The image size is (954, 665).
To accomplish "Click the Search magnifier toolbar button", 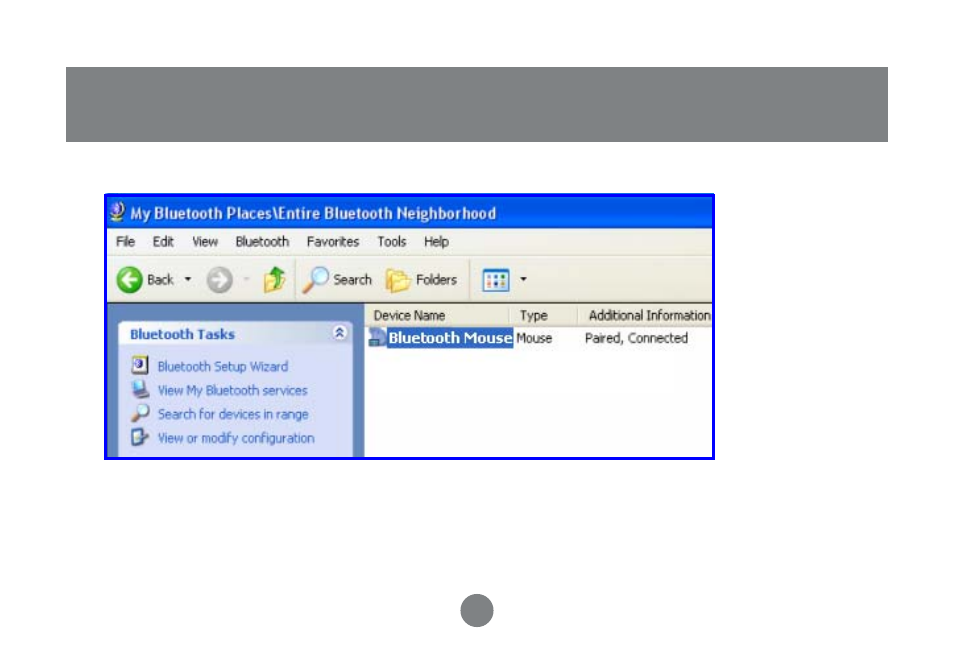I will [x=337, y=280].
